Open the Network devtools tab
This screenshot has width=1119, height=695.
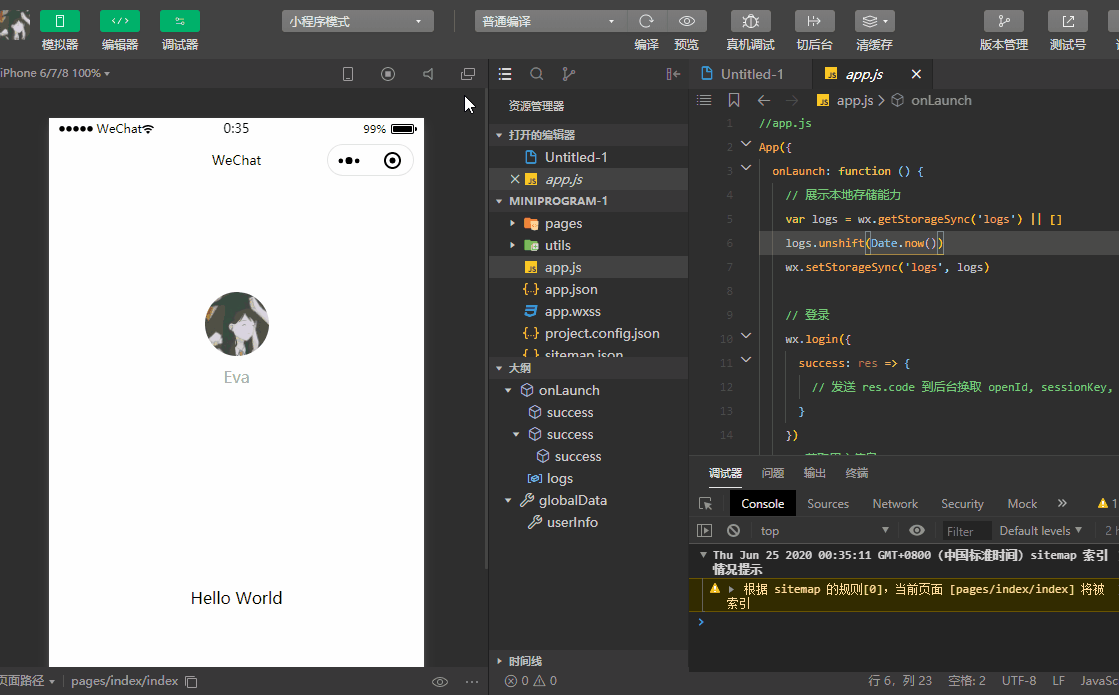point(895,504)
